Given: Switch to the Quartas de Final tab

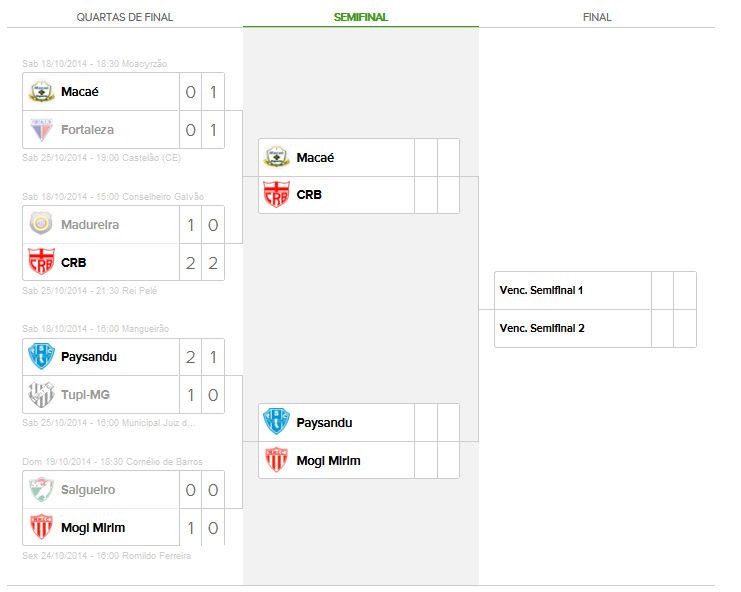Looking at the screenshot, I should point(125,17).
